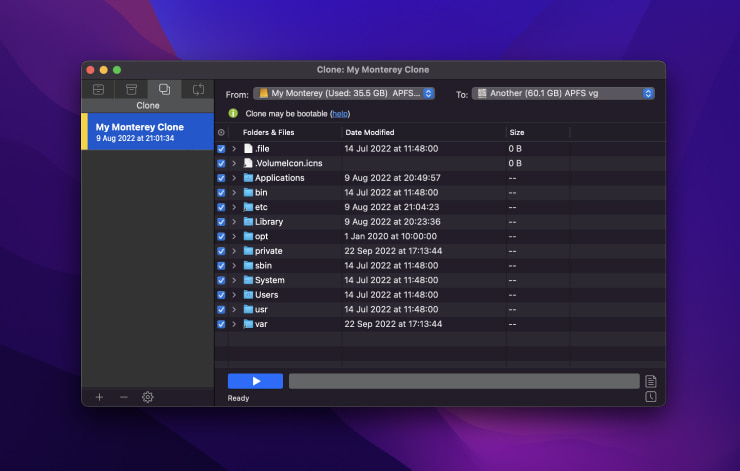Uncheck the var folder checkbox
740x471 pixels.
click(221, 324)
